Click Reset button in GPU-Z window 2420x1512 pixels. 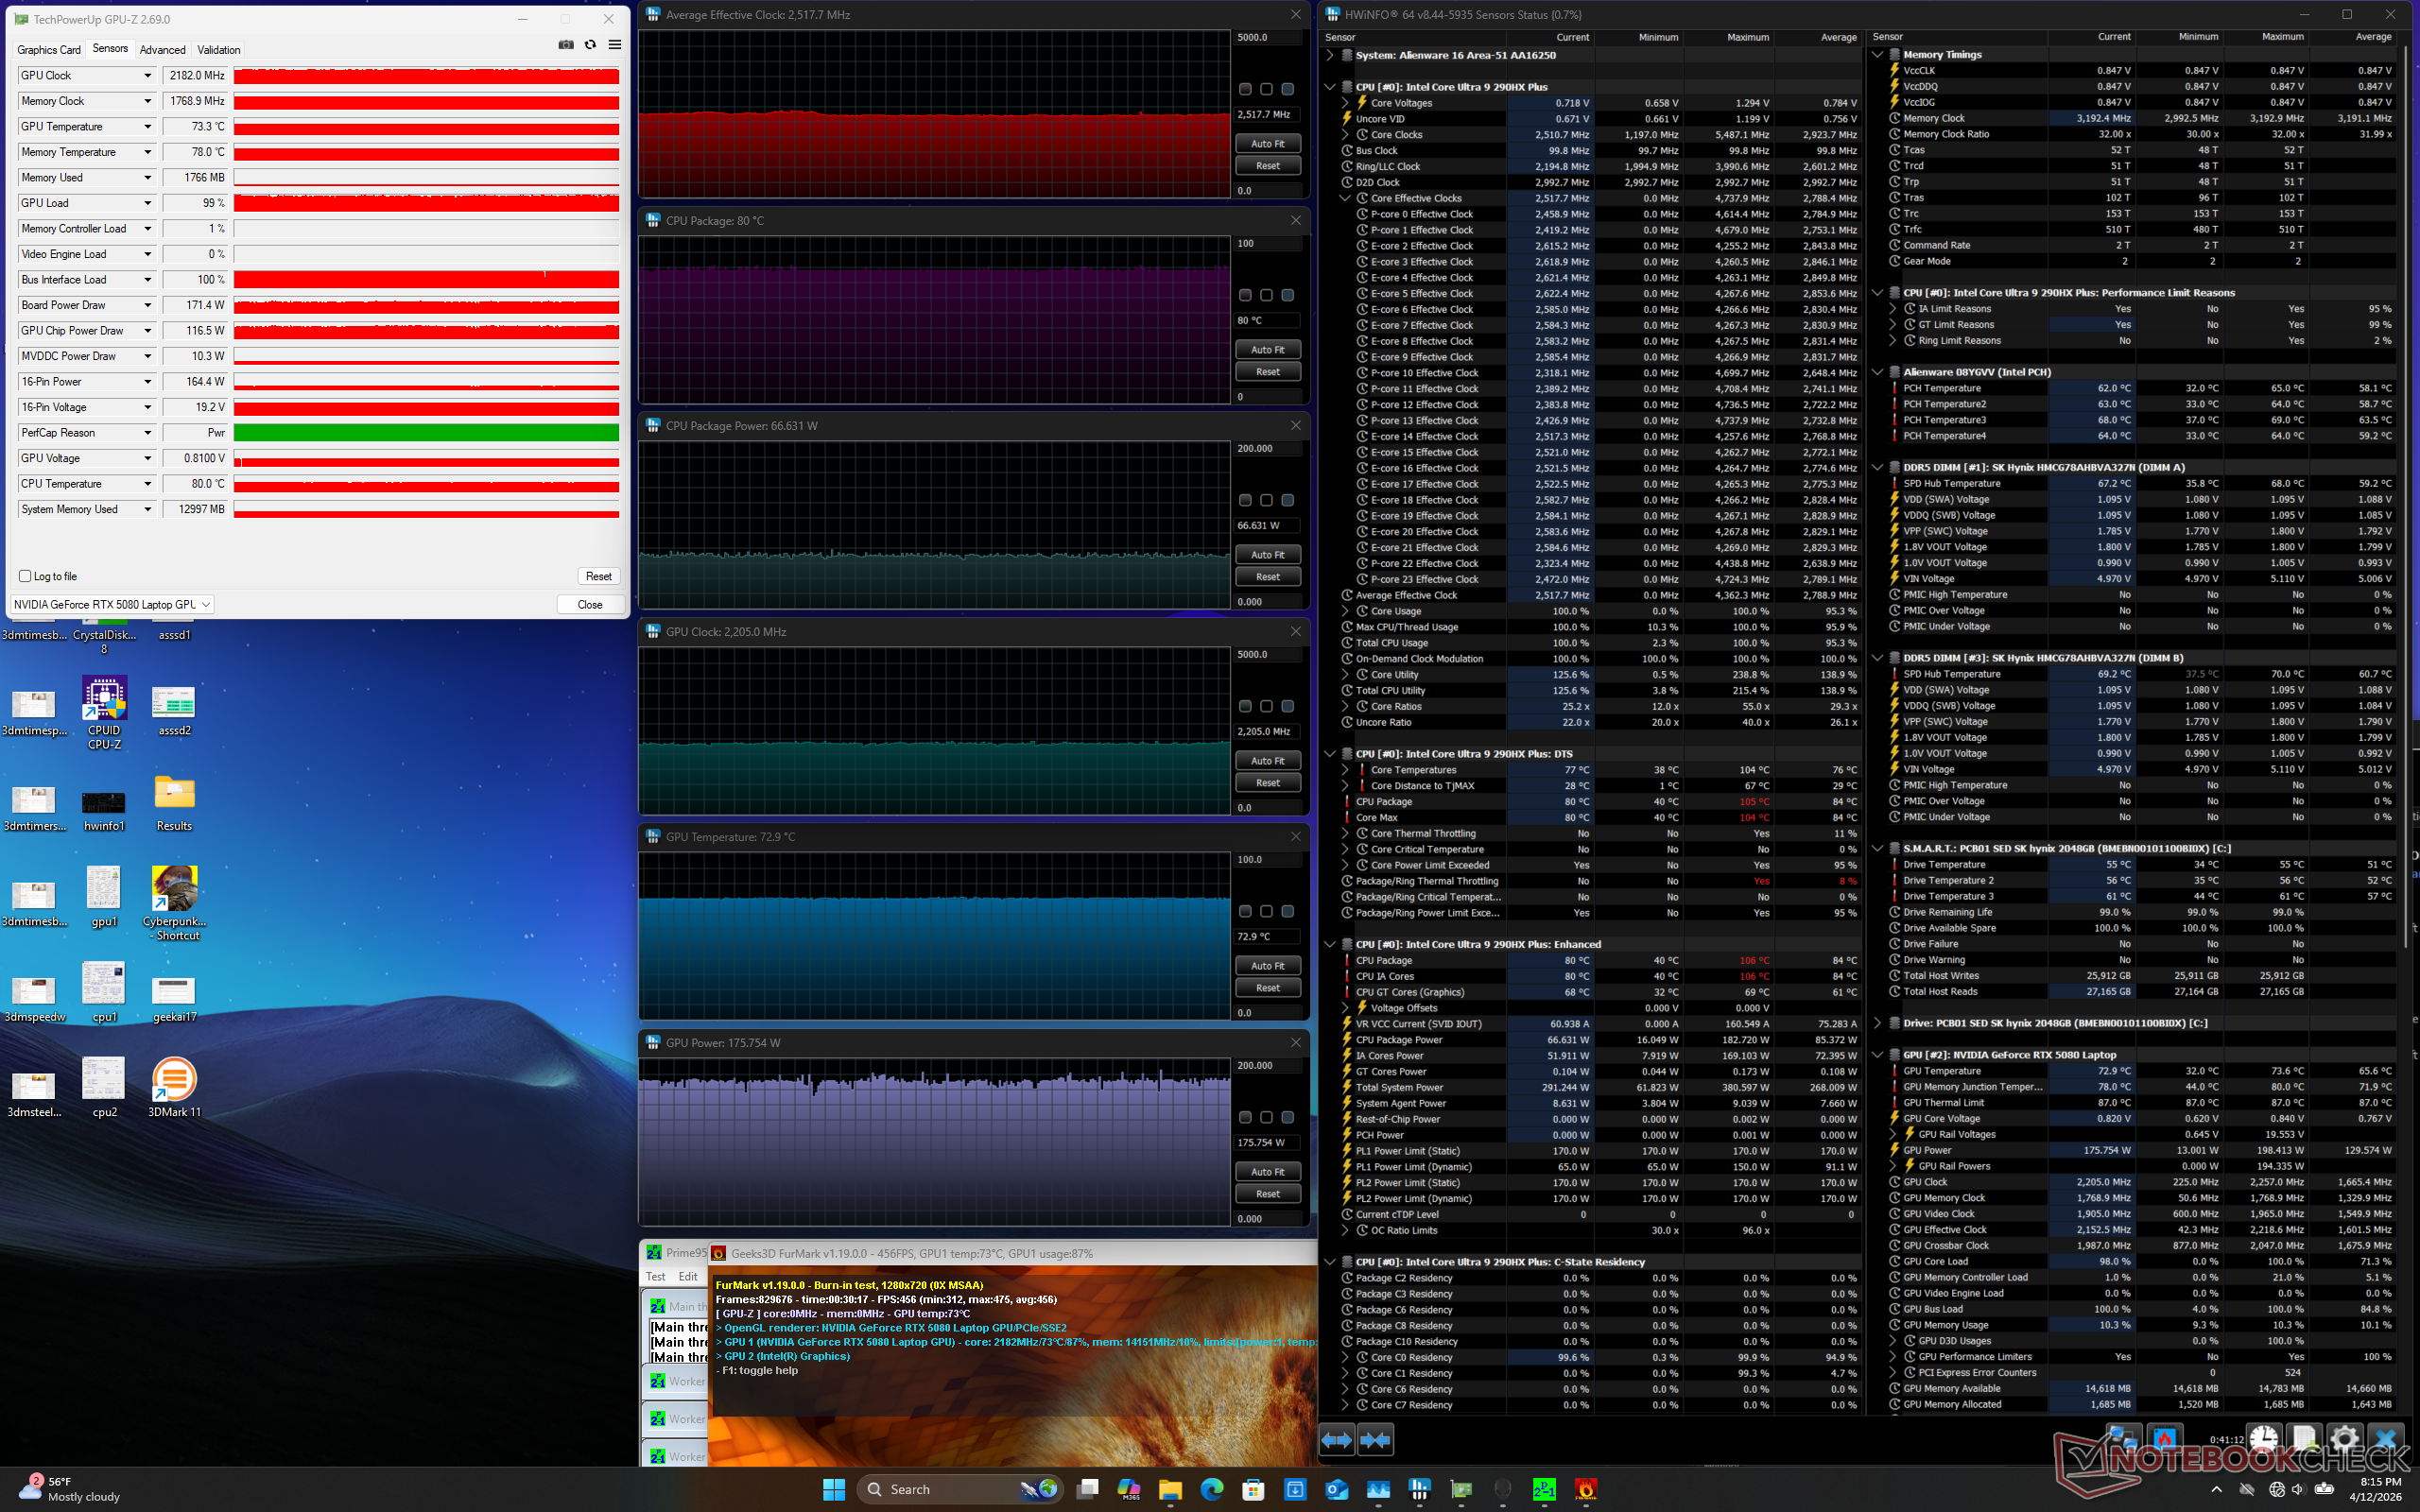click(x=599, y=576)
